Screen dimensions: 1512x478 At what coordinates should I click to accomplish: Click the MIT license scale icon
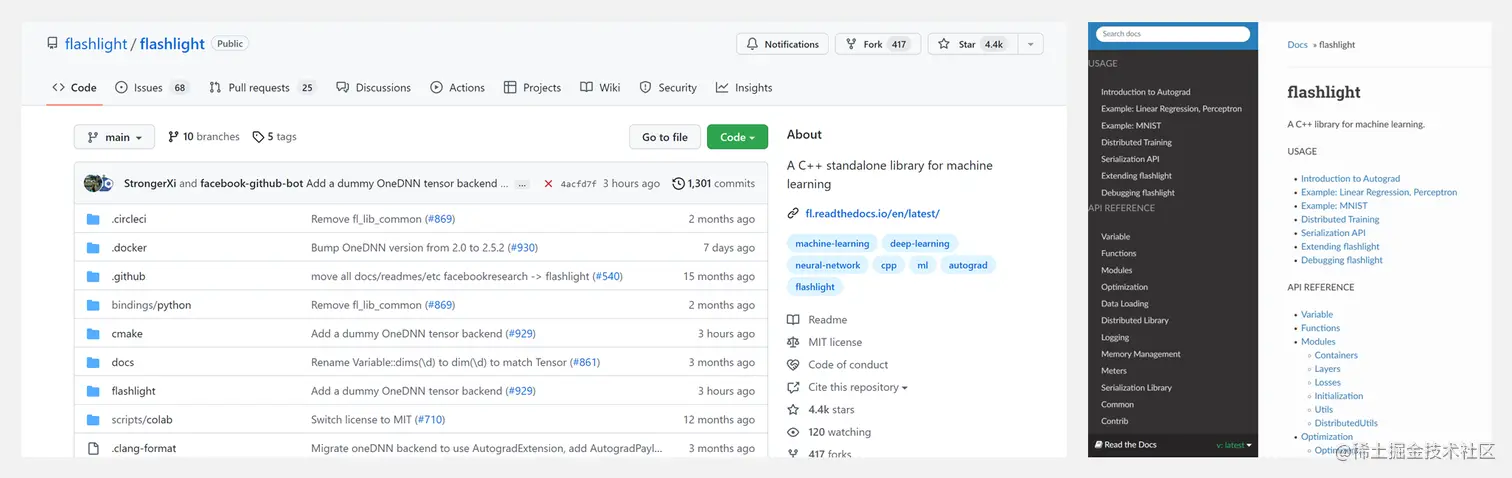[793, 342]
